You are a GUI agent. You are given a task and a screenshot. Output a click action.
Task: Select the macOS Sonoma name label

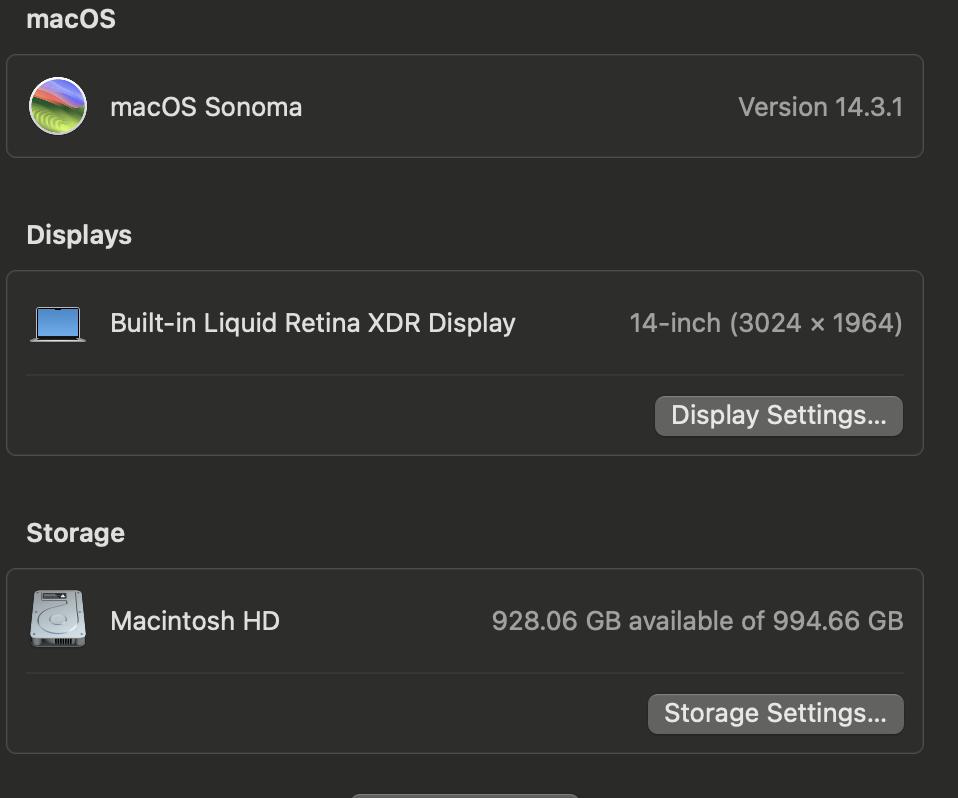click(x=206, y=107)
